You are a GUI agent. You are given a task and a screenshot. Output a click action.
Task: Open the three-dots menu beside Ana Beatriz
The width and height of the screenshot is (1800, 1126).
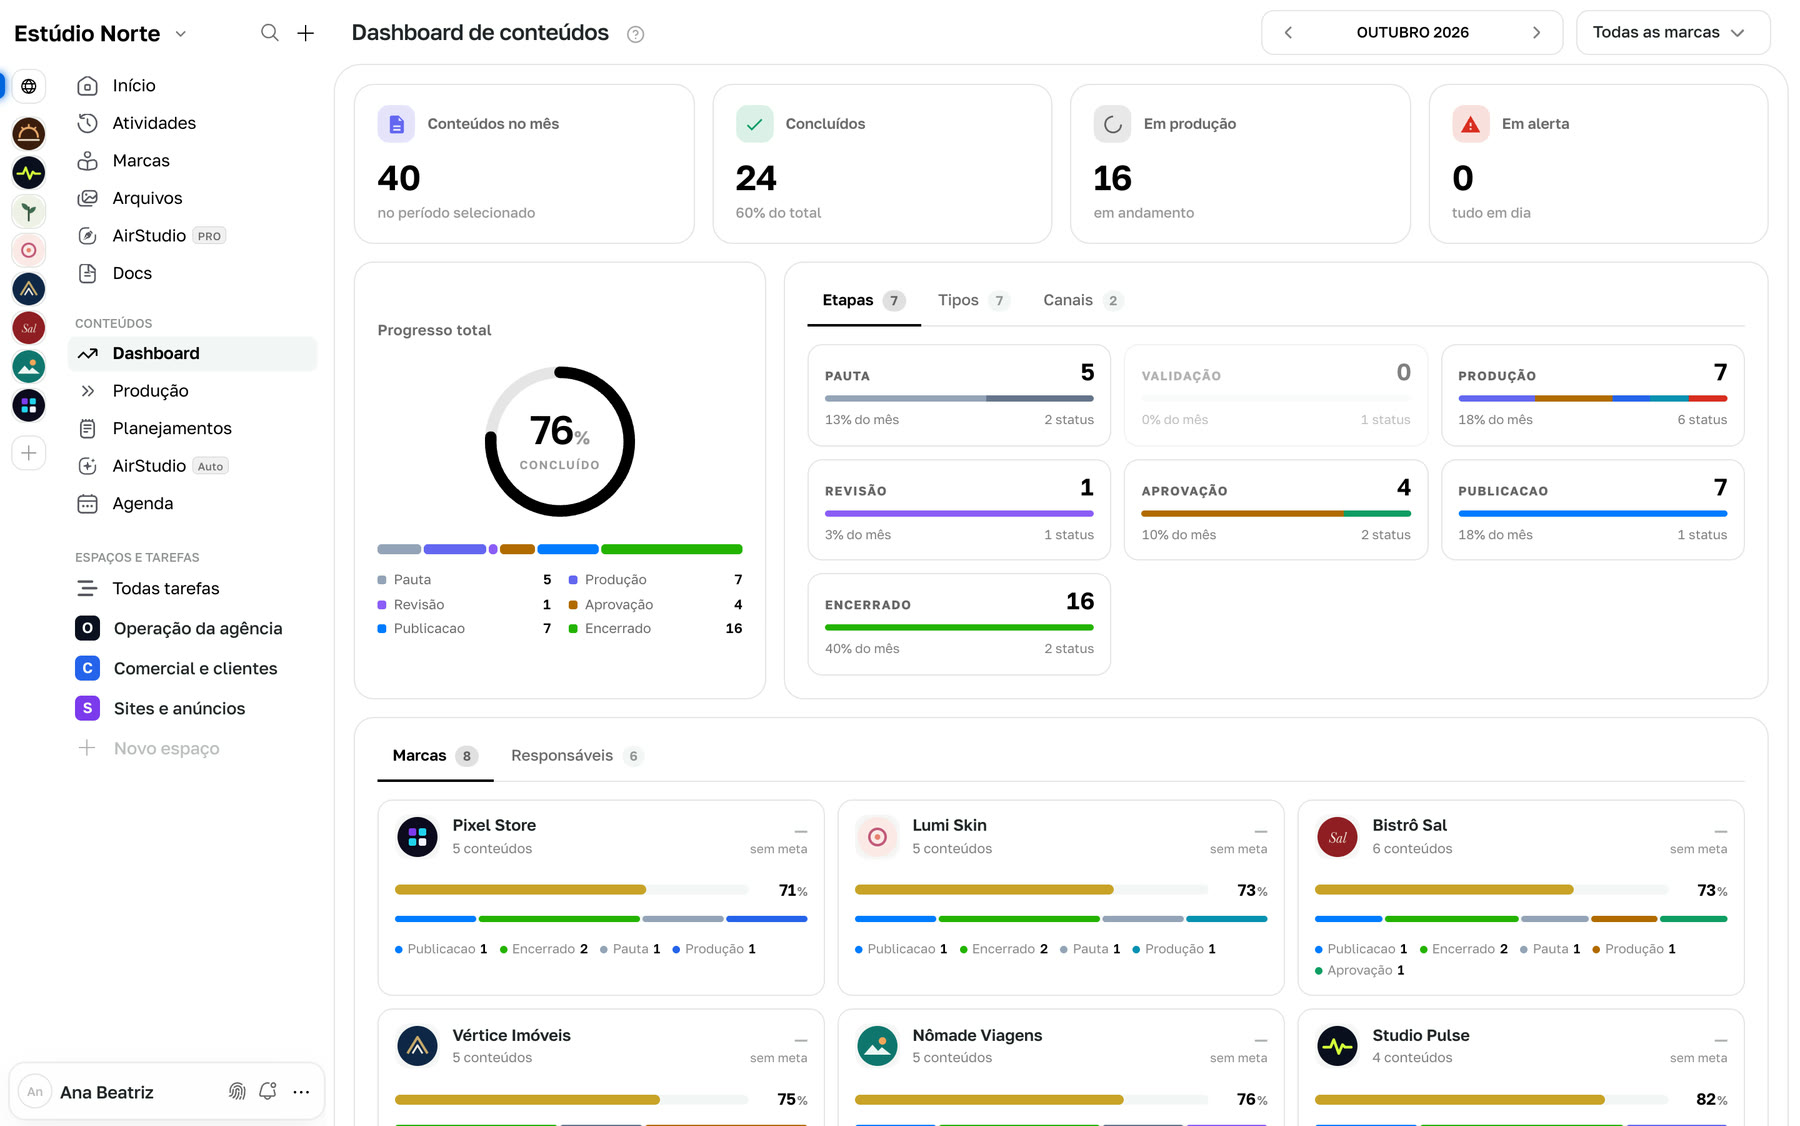click(x=301, y=1091)
